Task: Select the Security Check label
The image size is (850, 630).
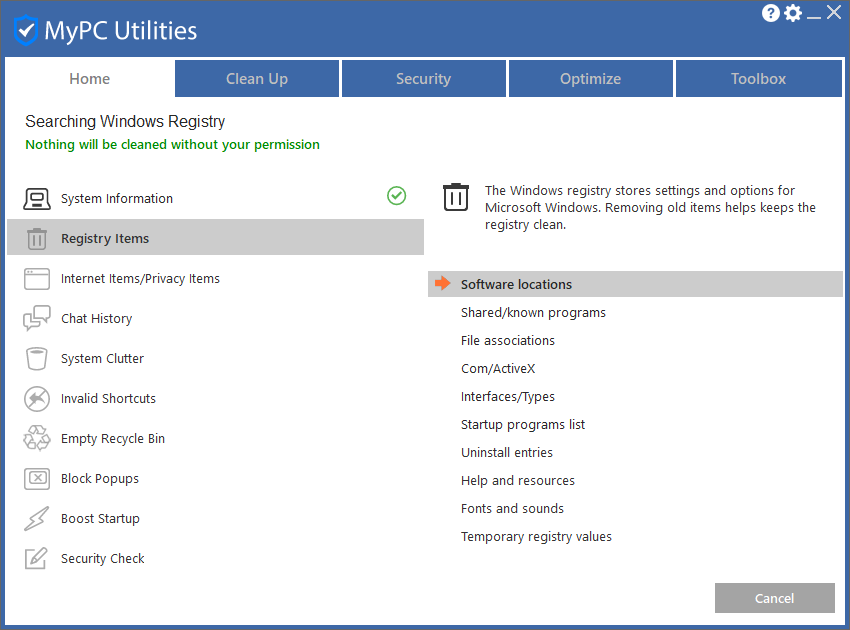Action: (x=102, y=558)
